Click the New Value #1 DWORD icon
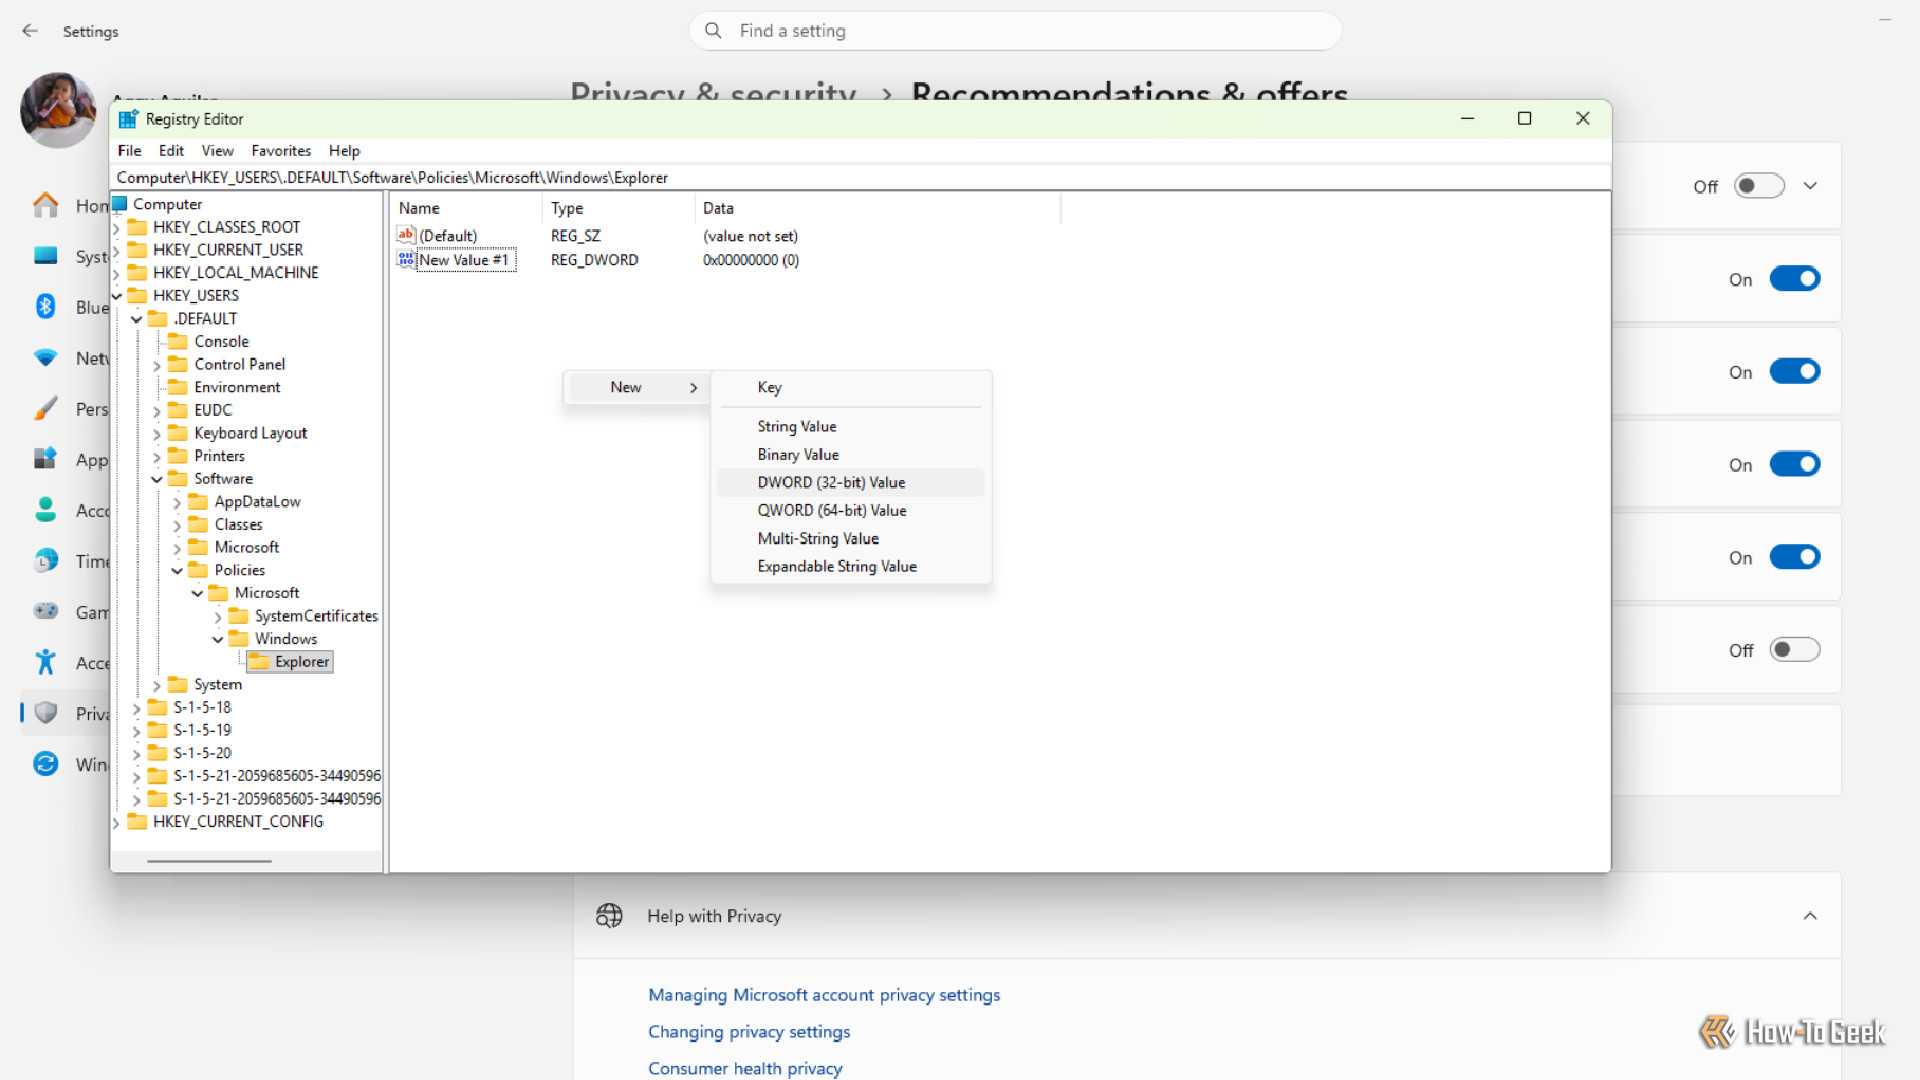 (406, 259)
